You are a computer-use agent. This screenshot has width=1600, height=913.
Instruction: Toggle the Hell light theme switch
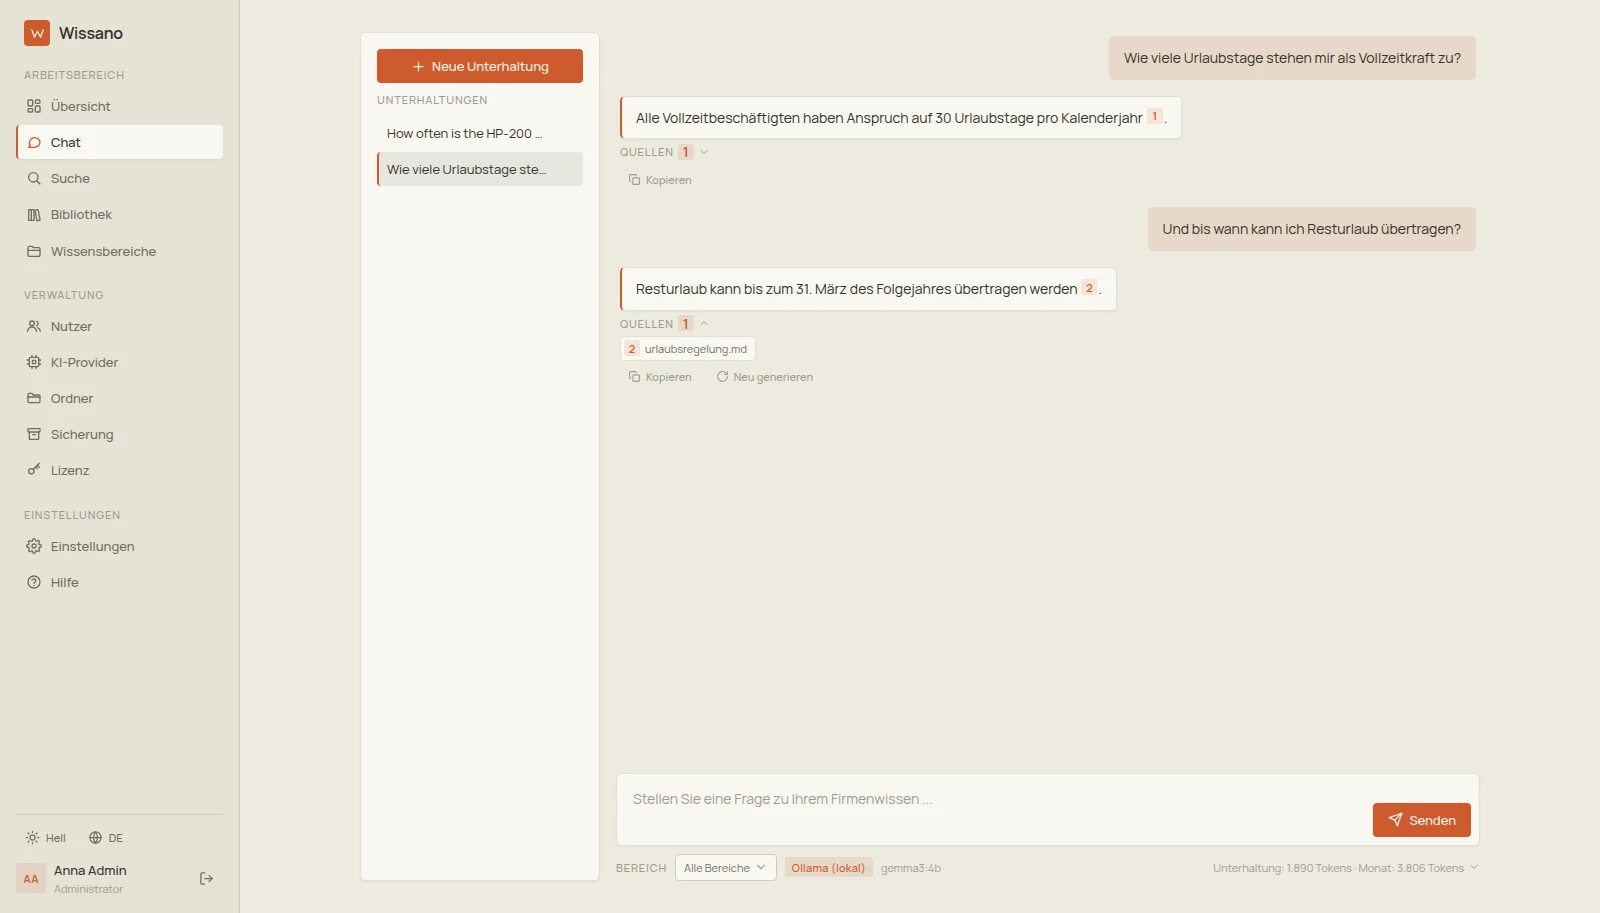pos(46,838)
